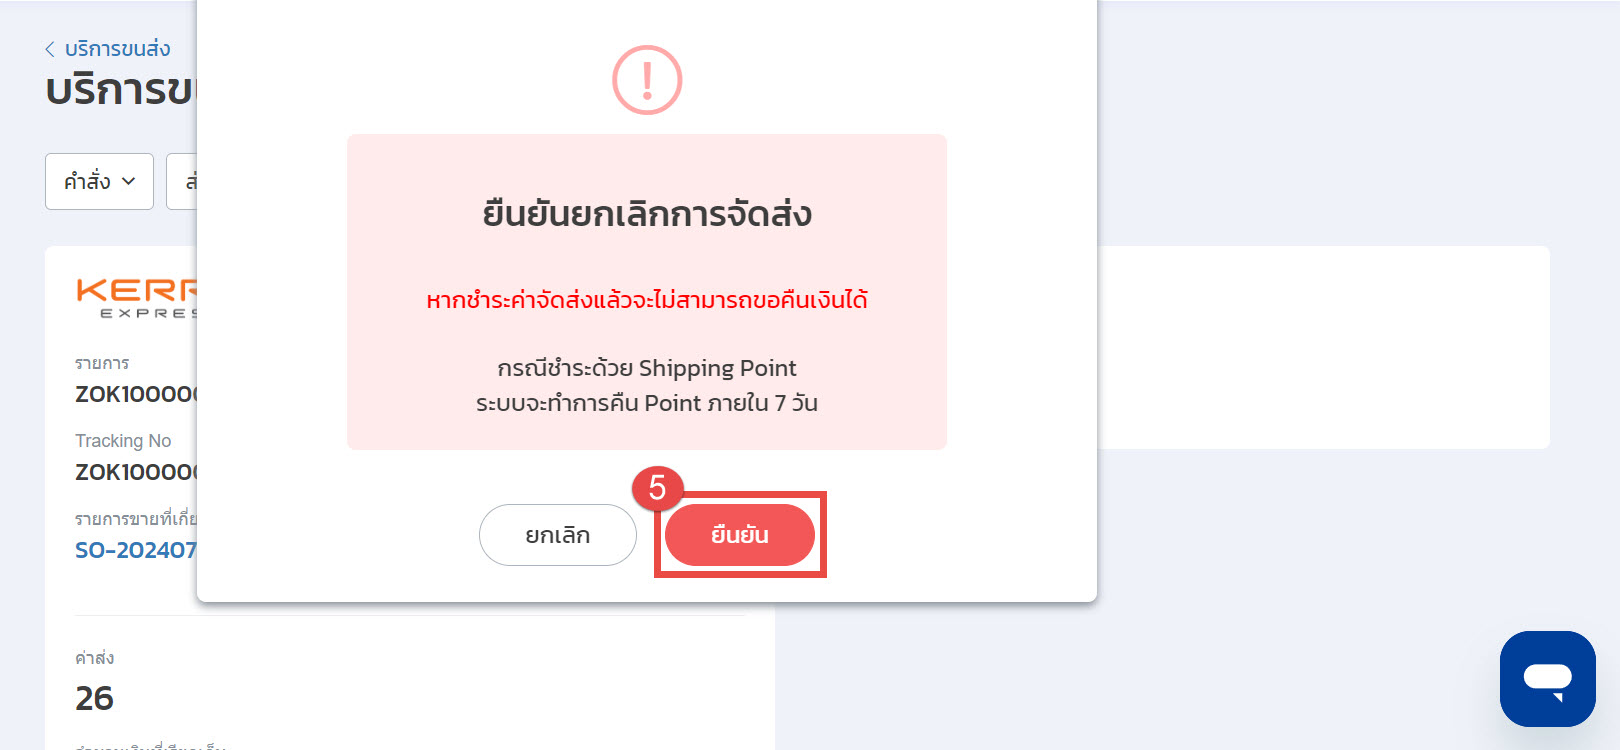Click the Kerry Express logo
Screen dimensions: 1620x750
pyautogui.click(x=137, y=298)
